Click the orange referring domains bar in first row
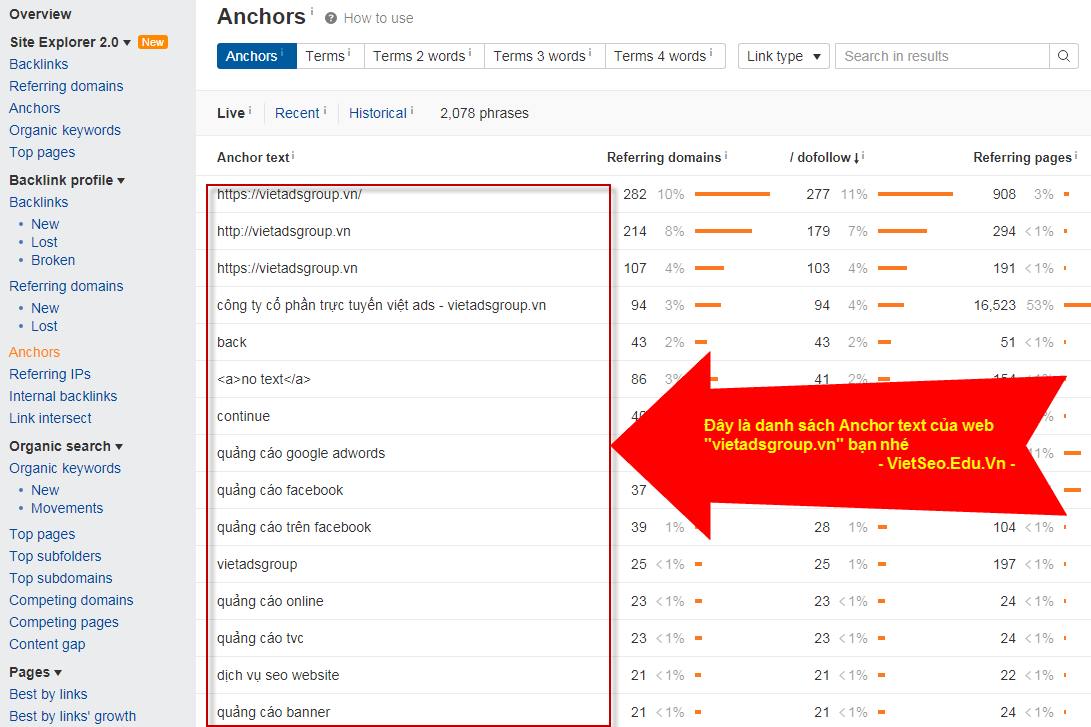The image size is (1091, 727). 731,194
